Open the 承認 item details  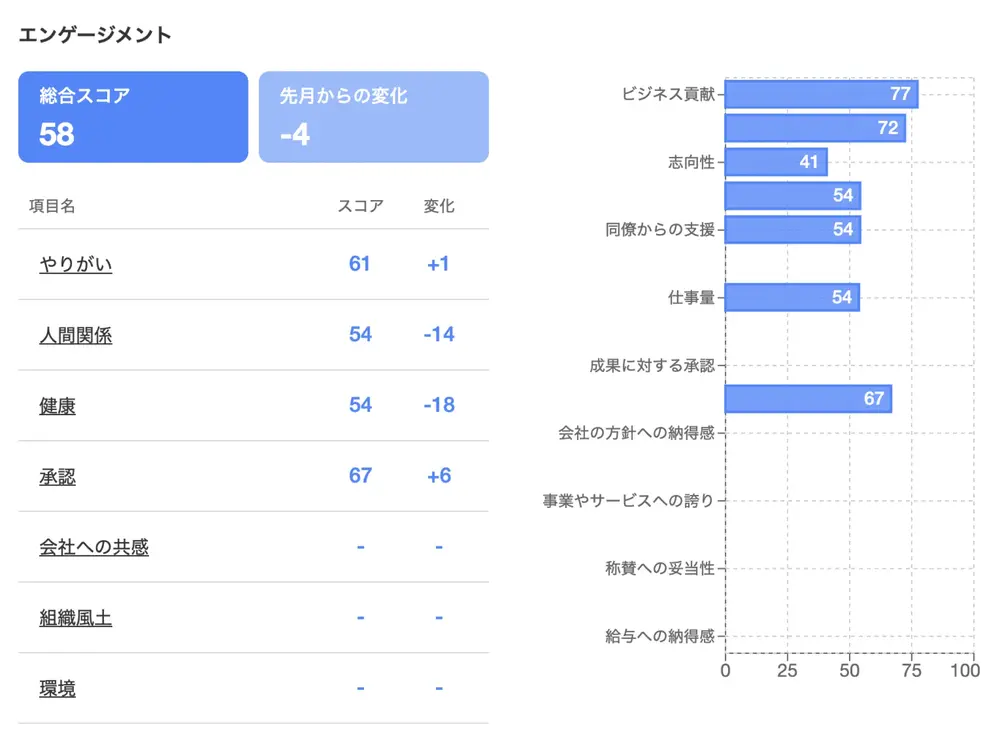tap(58, 477)
